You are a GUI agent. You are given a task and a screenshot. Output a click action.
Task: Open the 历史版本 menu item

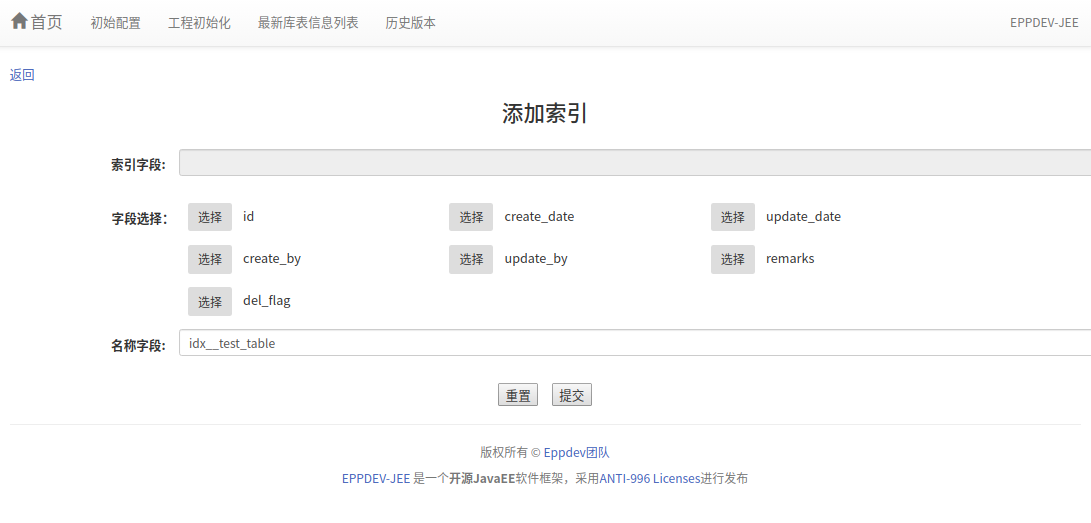click(410, 23)
